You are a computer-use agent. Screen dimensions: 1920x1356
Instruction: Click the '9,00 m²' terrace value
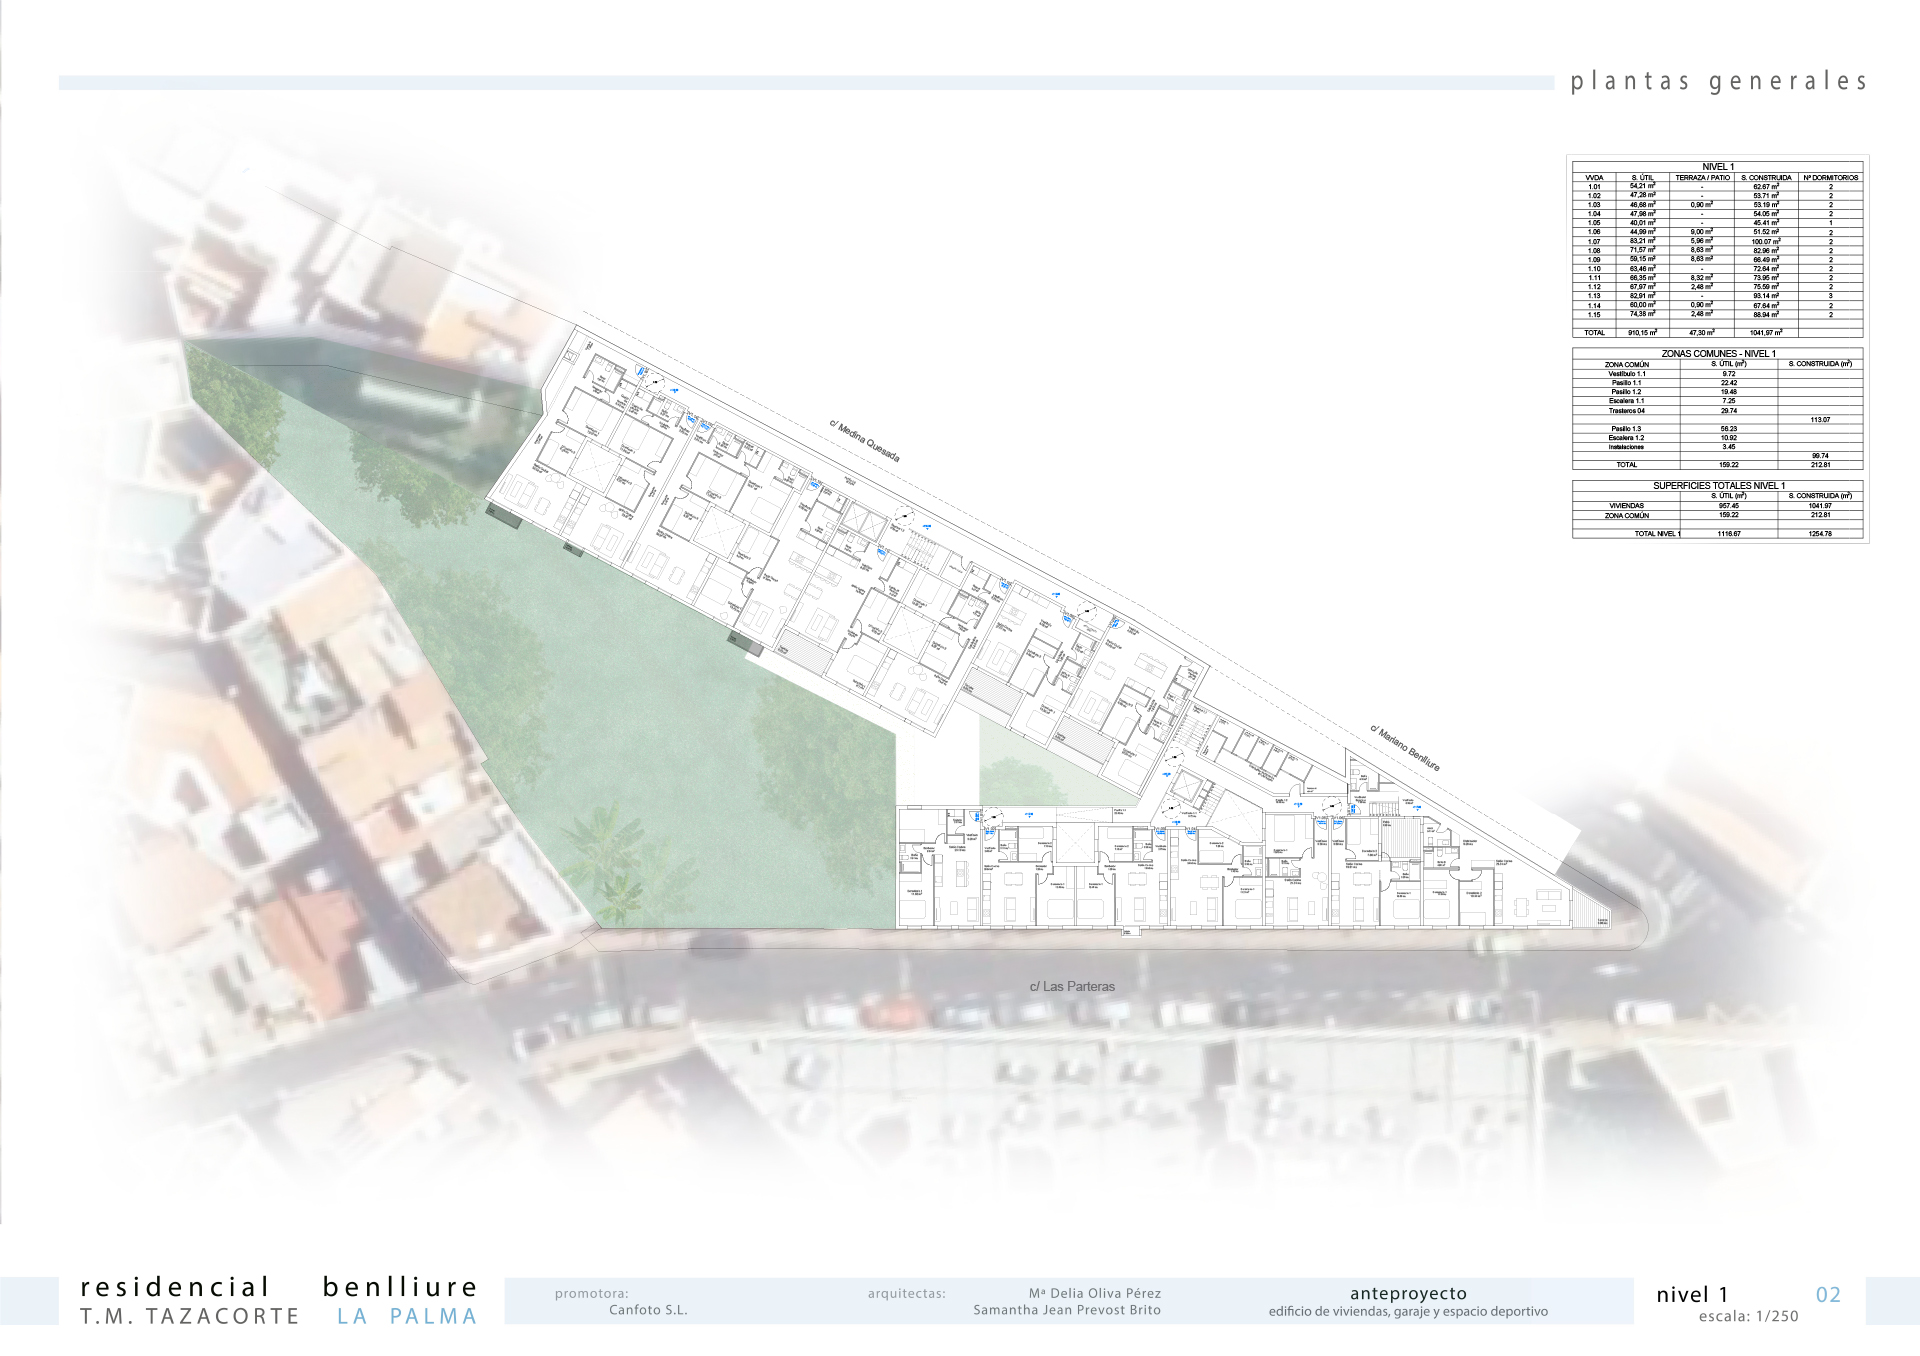[1702, 232]
